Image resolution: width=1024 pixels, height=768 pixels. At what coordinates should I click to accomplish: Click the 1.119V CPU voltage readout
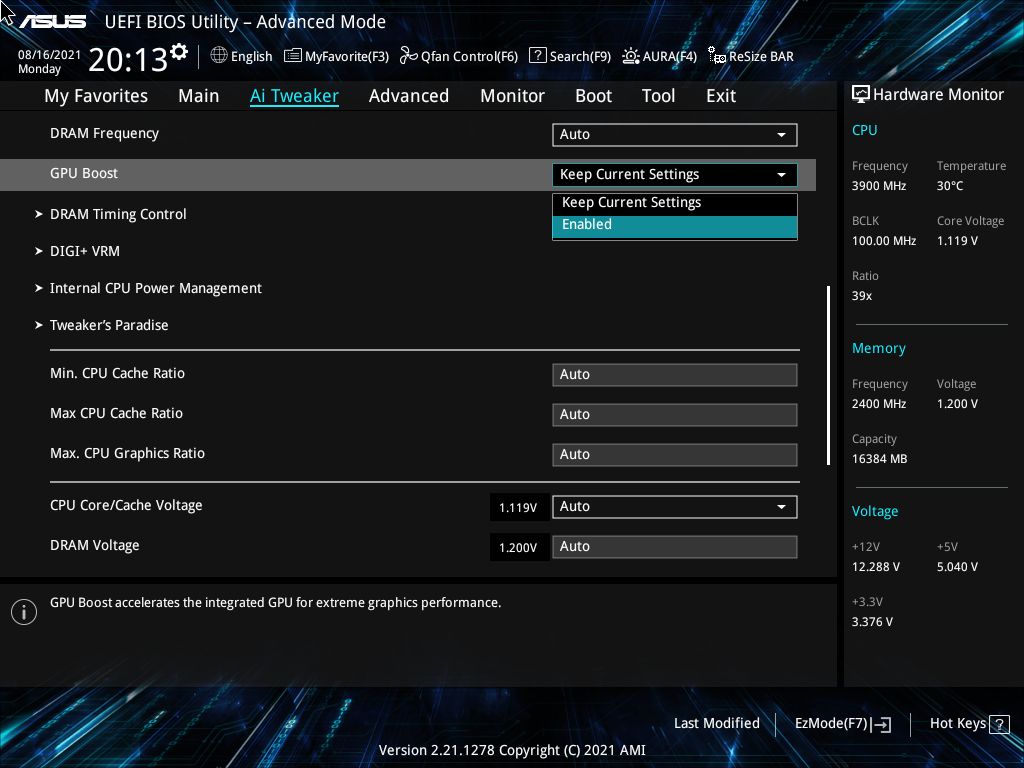(x=518, y=507)
